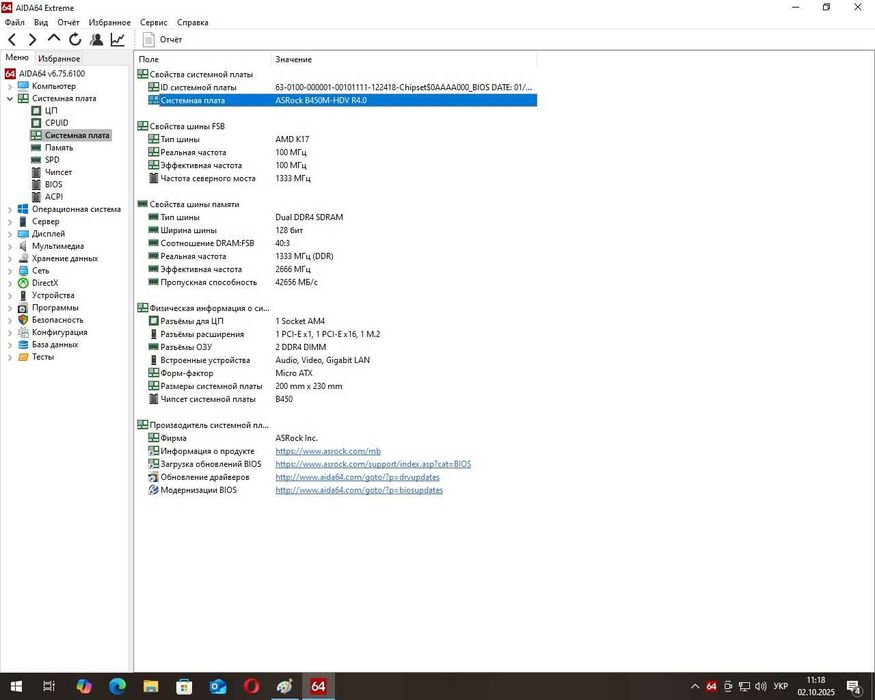This screenshot has height=700, width=875.
Task: Click the Безопасность shield icon
Action: click(x=23, y=320)
